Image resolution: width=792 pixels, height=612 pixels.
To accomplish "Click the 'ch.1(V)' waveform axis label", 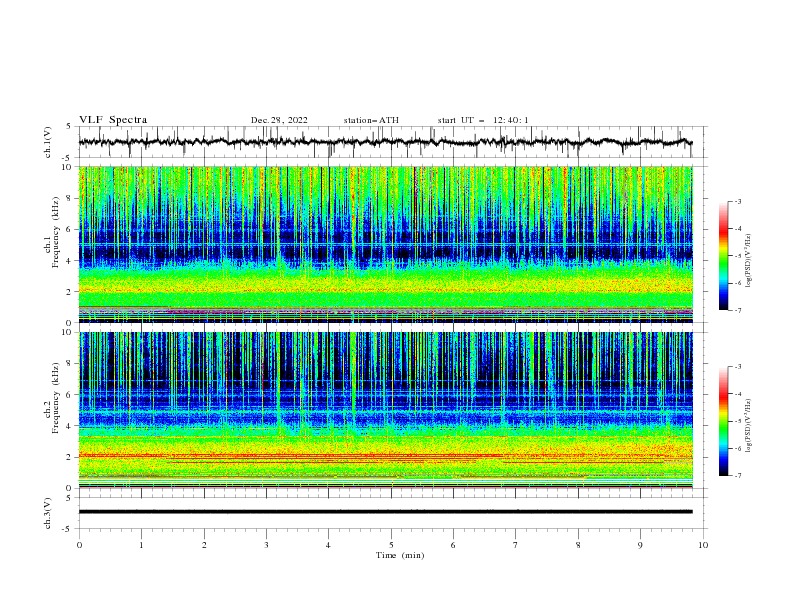I will point(48,142).
